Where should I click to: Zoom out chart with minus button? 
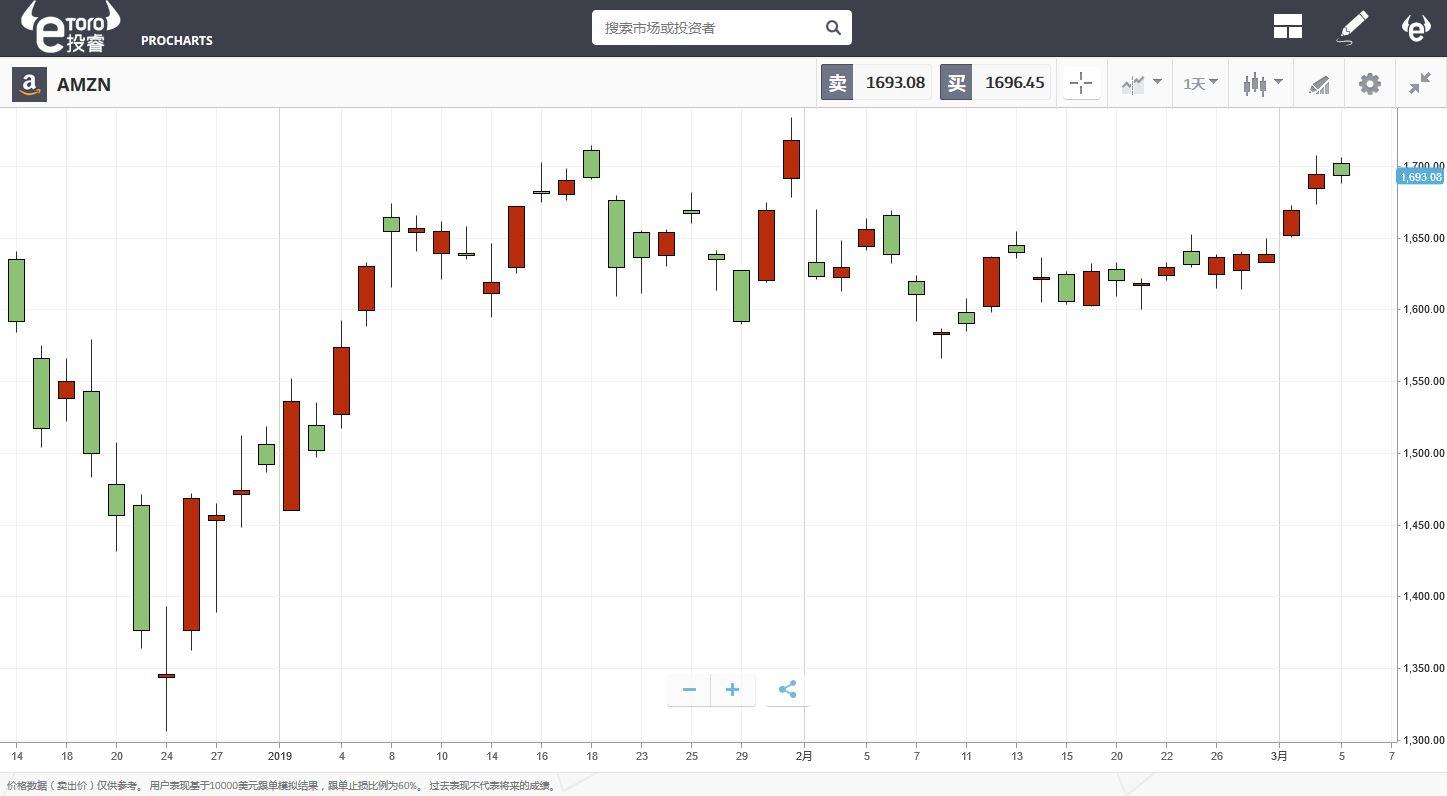click(689, 690)
